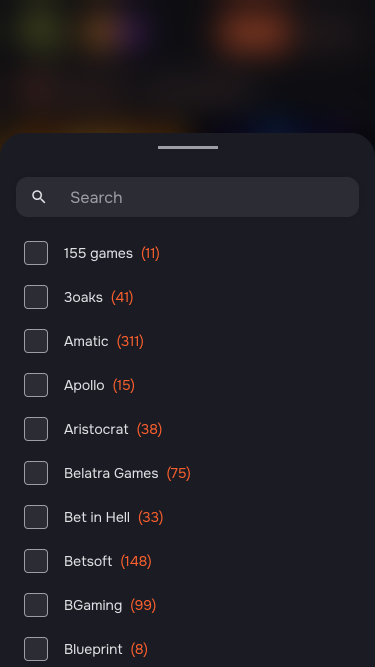Click the magnifier search icon
The width and height of the screenshot is (375, 667).
[x=39, y=197]
